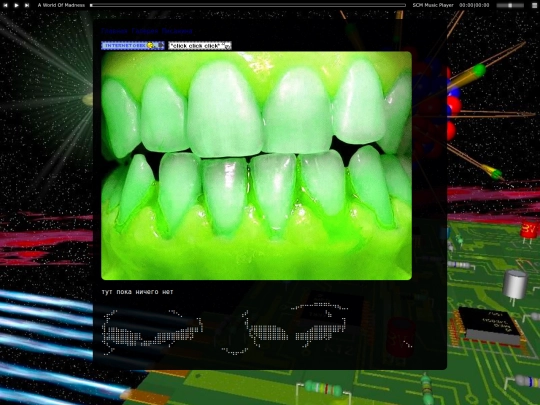Click the track time display 00:00|00:00
Screen dimensions: 540x405
[x=474, y=5]
